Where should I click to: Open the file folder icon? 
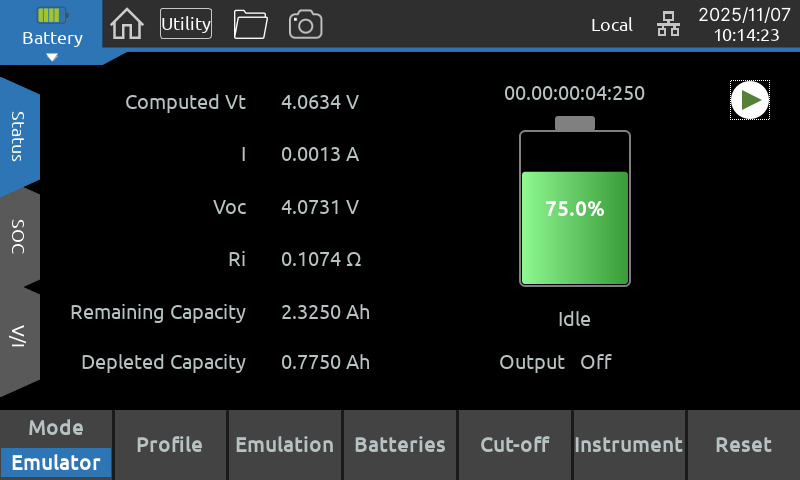tap(250, 24)
